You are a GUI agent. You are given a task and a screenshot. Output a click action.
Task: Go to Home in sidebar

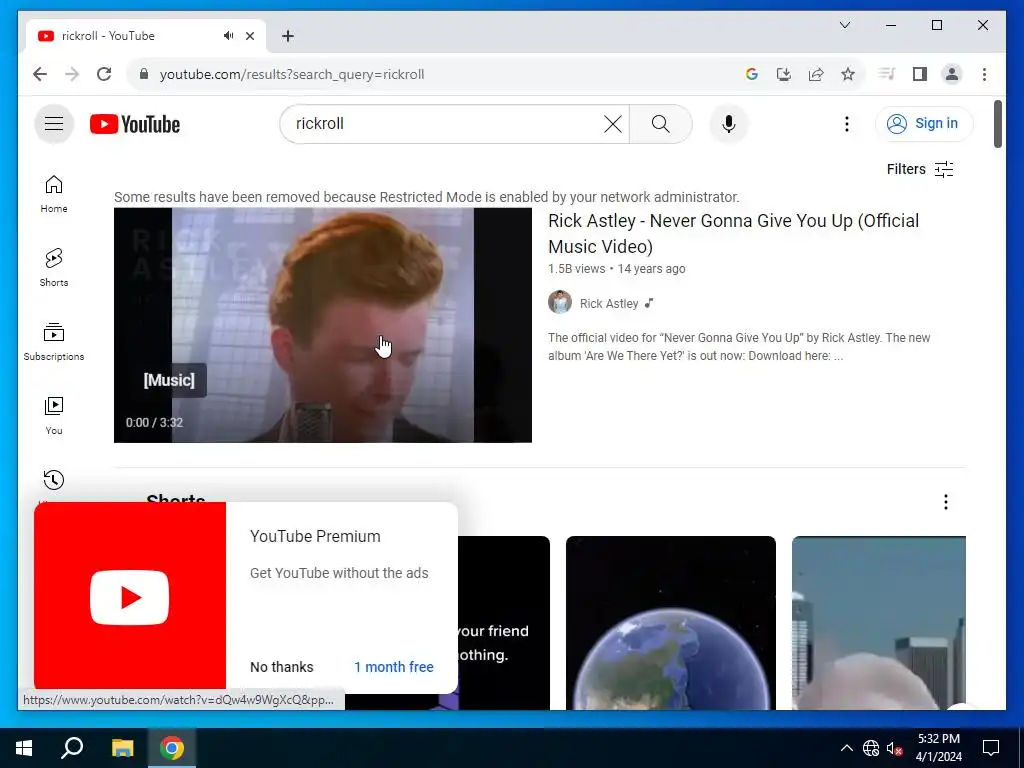point(54,194)
